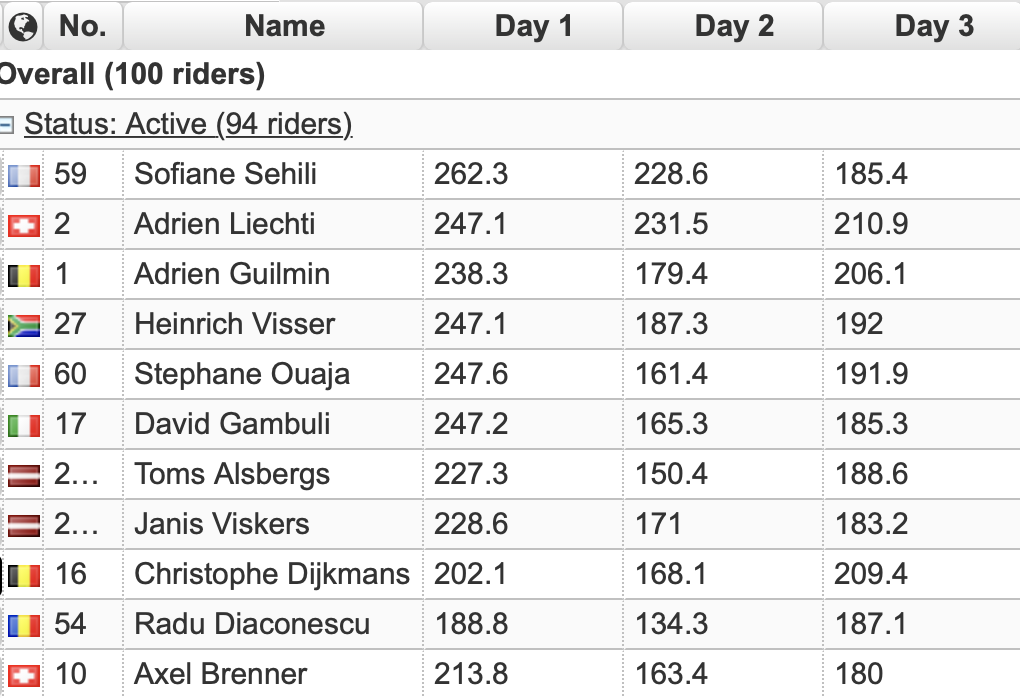Click the Latvian flag beside Toms Alsbergs
Viewport: 1020px width, 698px height.
click(x=24, y=476)
